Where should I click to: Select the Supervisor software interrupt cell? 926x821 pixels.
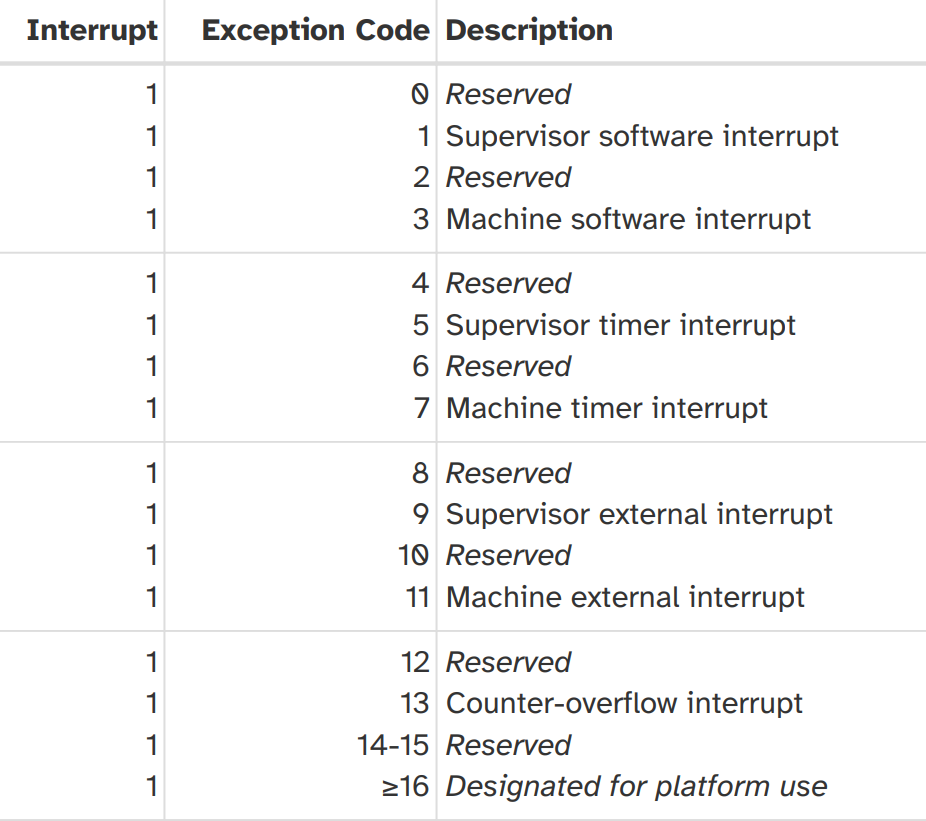[642, 136]
